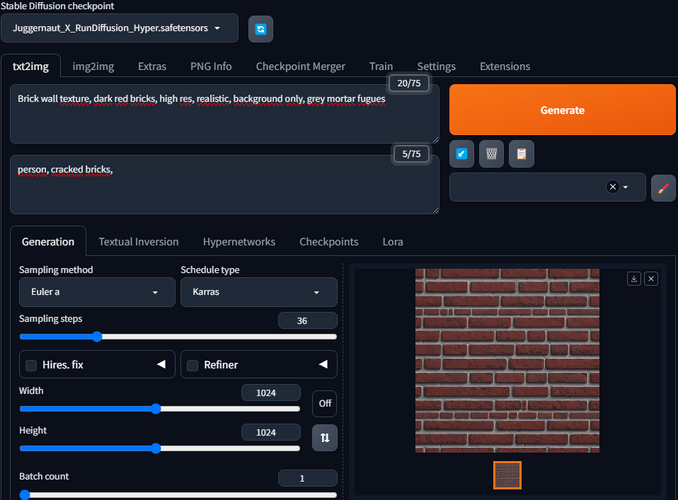Toggle the aspect ratio Off button
Image resolution: width=678 pixels, height=500 pixels.
click(x=325, y=403)
